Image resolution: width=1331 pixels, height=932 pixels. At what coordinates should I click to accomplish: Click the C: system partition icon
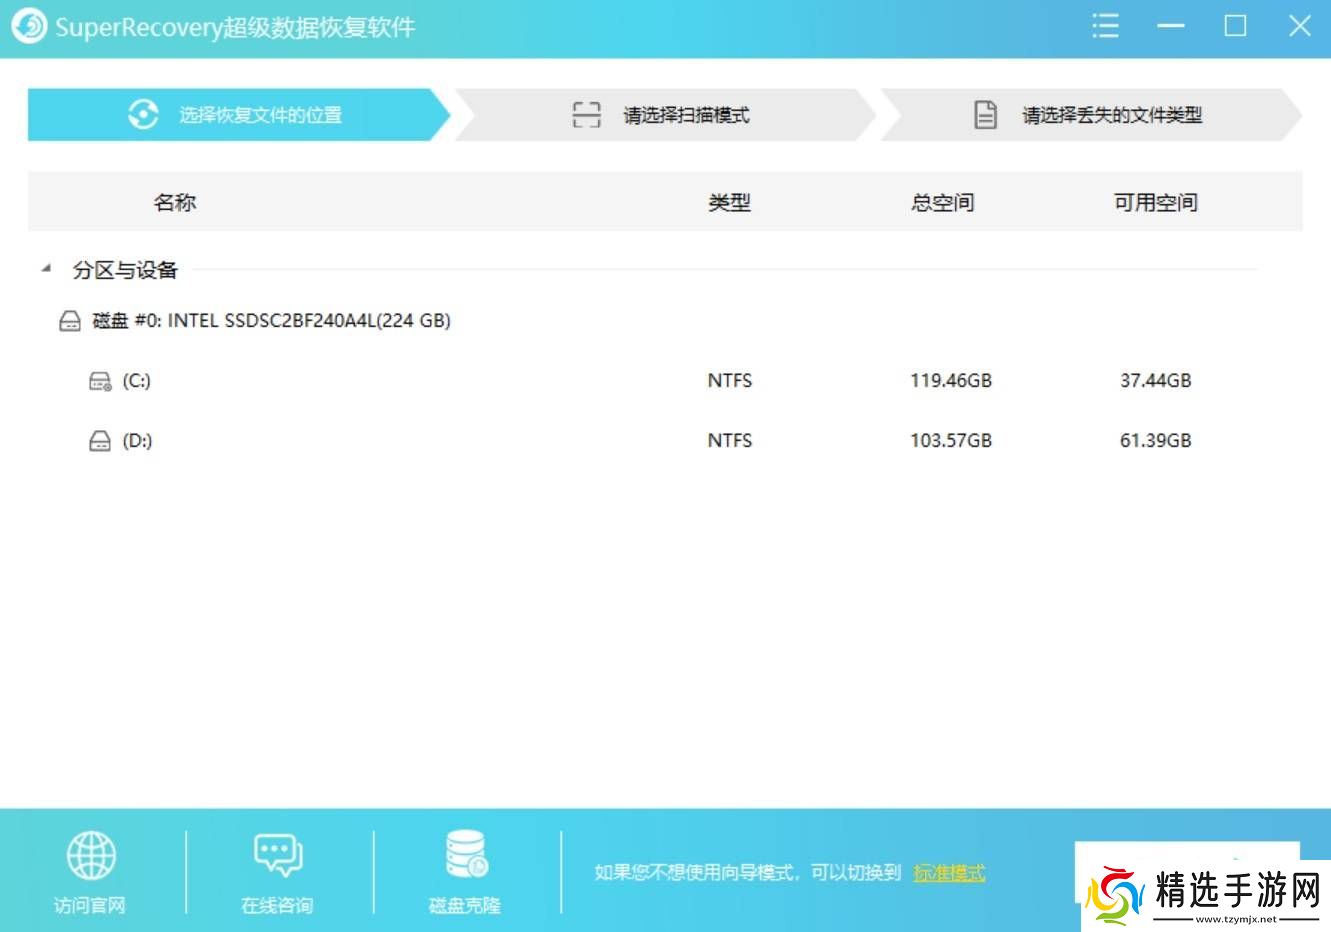[x=100, y=381]
